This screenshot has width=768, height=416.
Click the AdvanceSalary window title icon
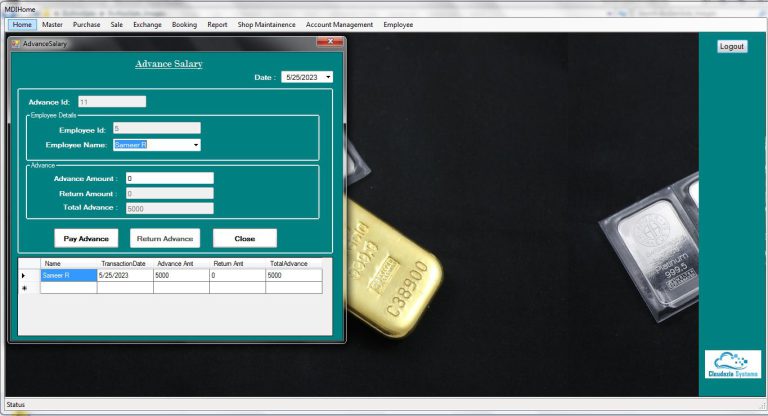16,44
